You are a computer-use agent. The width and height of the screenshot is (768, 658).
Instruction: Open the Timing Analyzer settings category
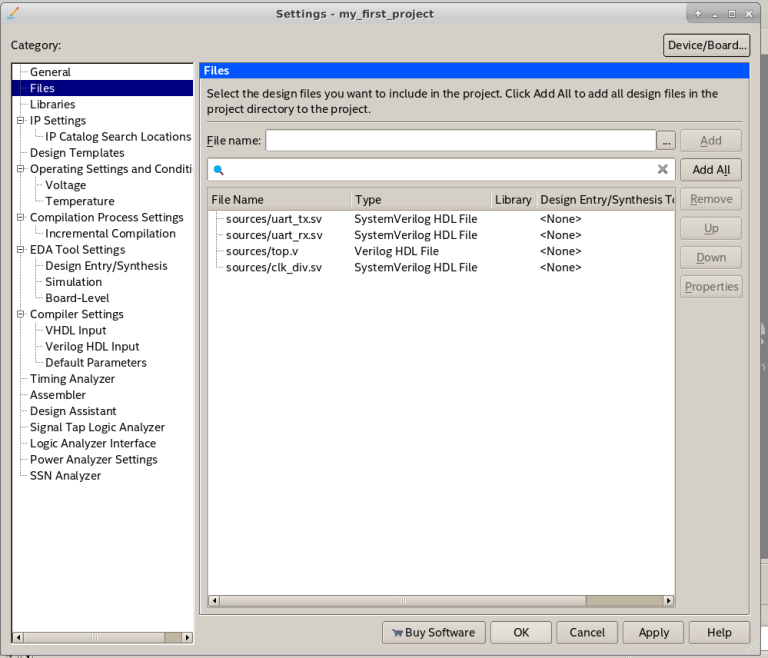click(x=72, y=379)
